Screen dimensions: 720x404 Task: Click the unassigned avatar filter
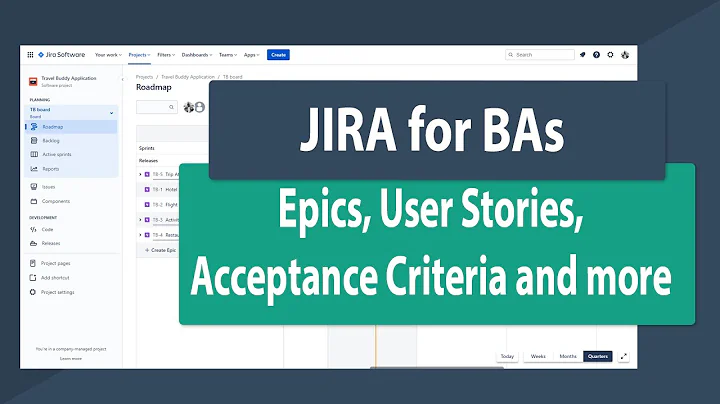tap(200, 107)
